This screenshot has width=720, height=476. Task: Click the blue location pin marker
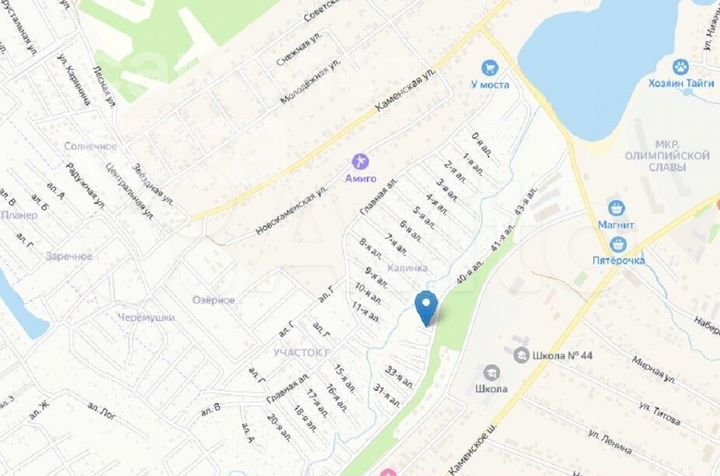click(426, 308)
